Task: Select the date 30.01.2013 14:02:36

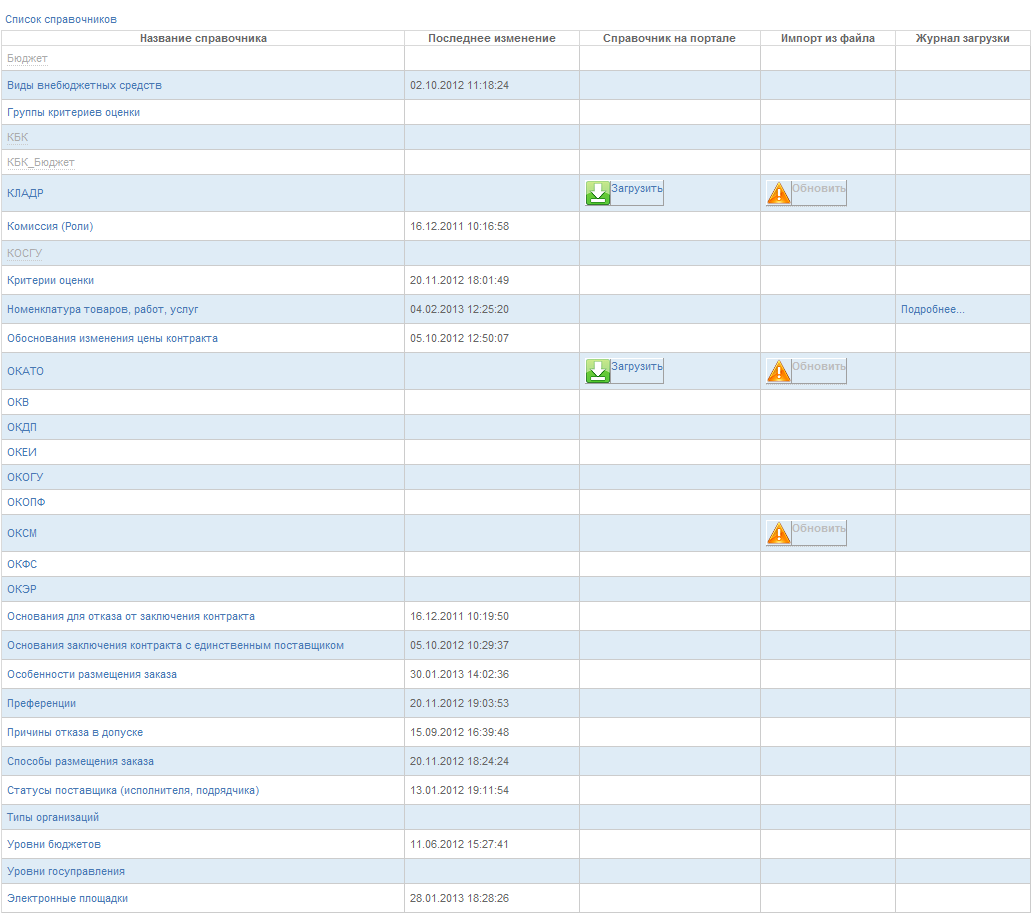Action: click(x=460, y=675)
